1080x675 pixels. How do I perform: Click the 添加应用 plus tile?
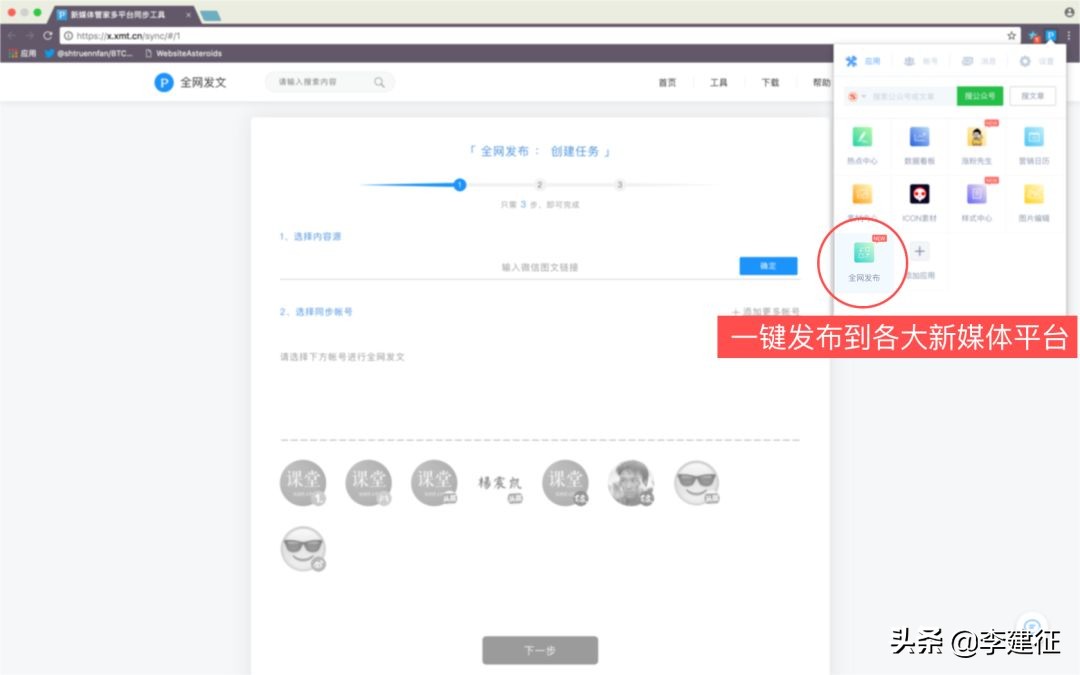click(x=919, y=252)
